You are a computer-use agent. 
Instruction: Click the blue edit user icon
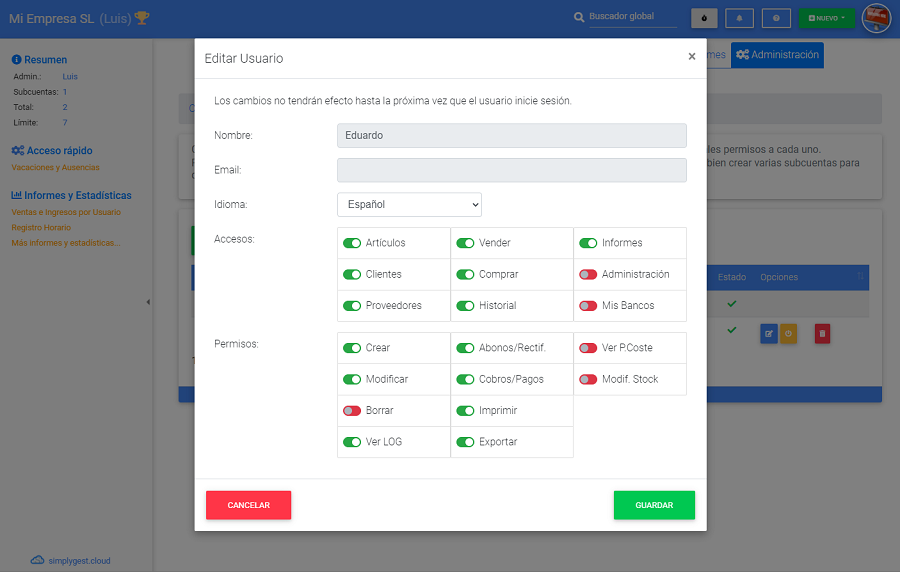click(768, 334)
